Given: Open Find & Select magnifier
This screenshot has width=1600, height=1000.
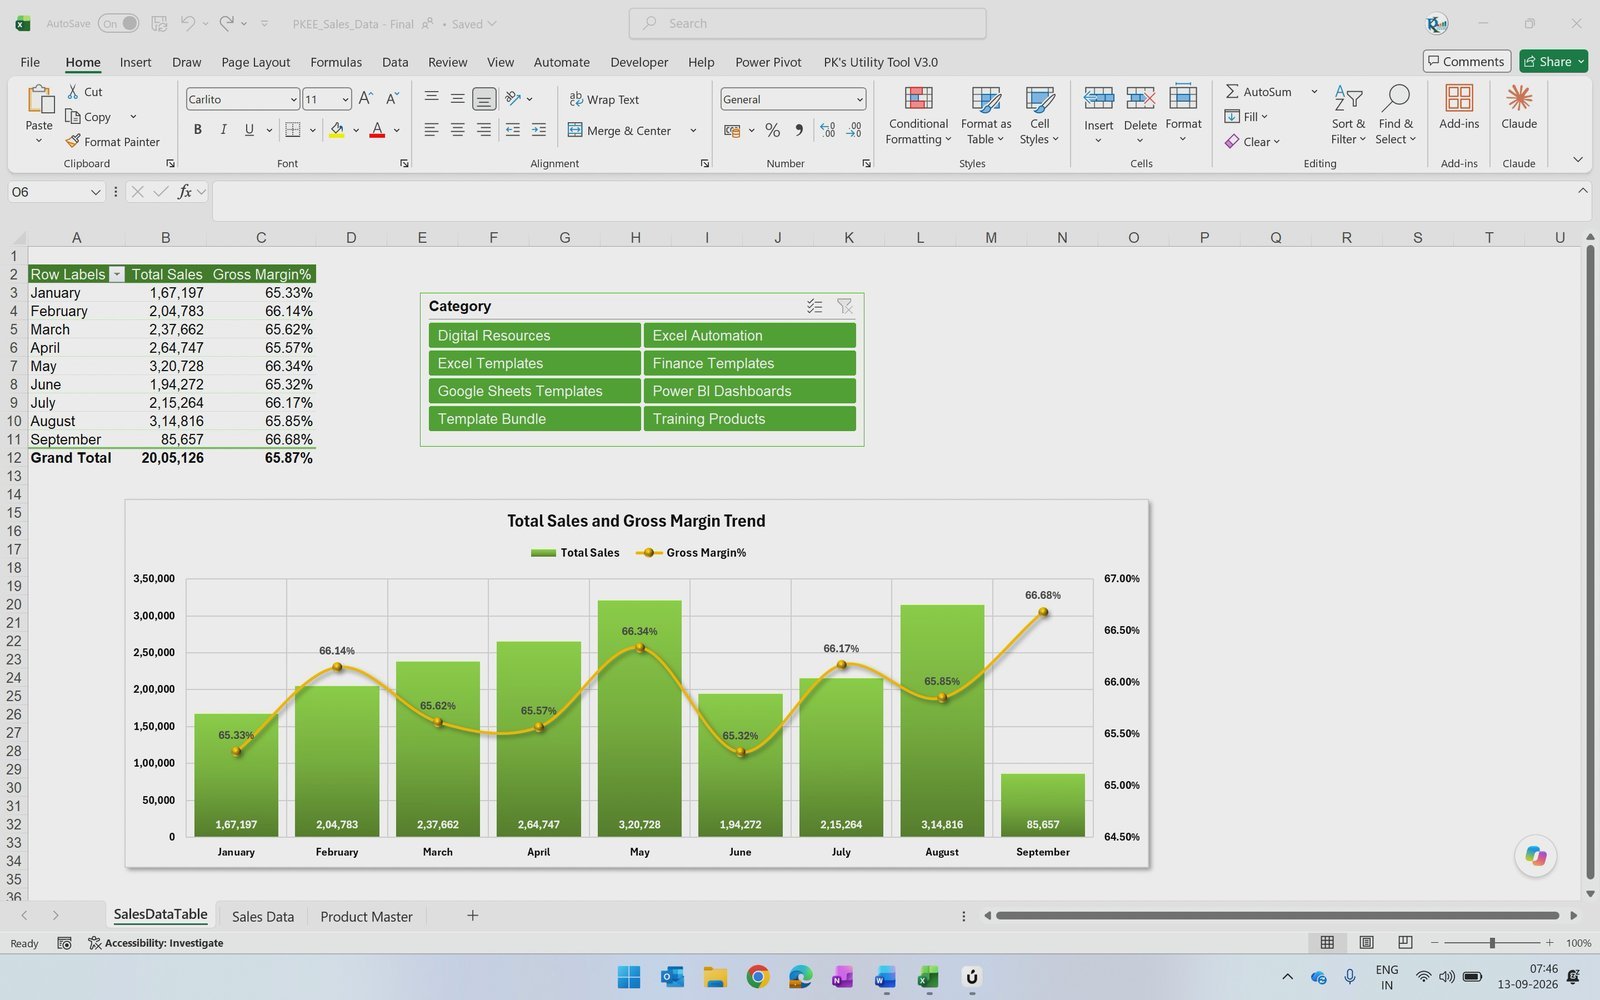Looking at the screenshot, I should pyautogui.click(x=1395, y=116).
